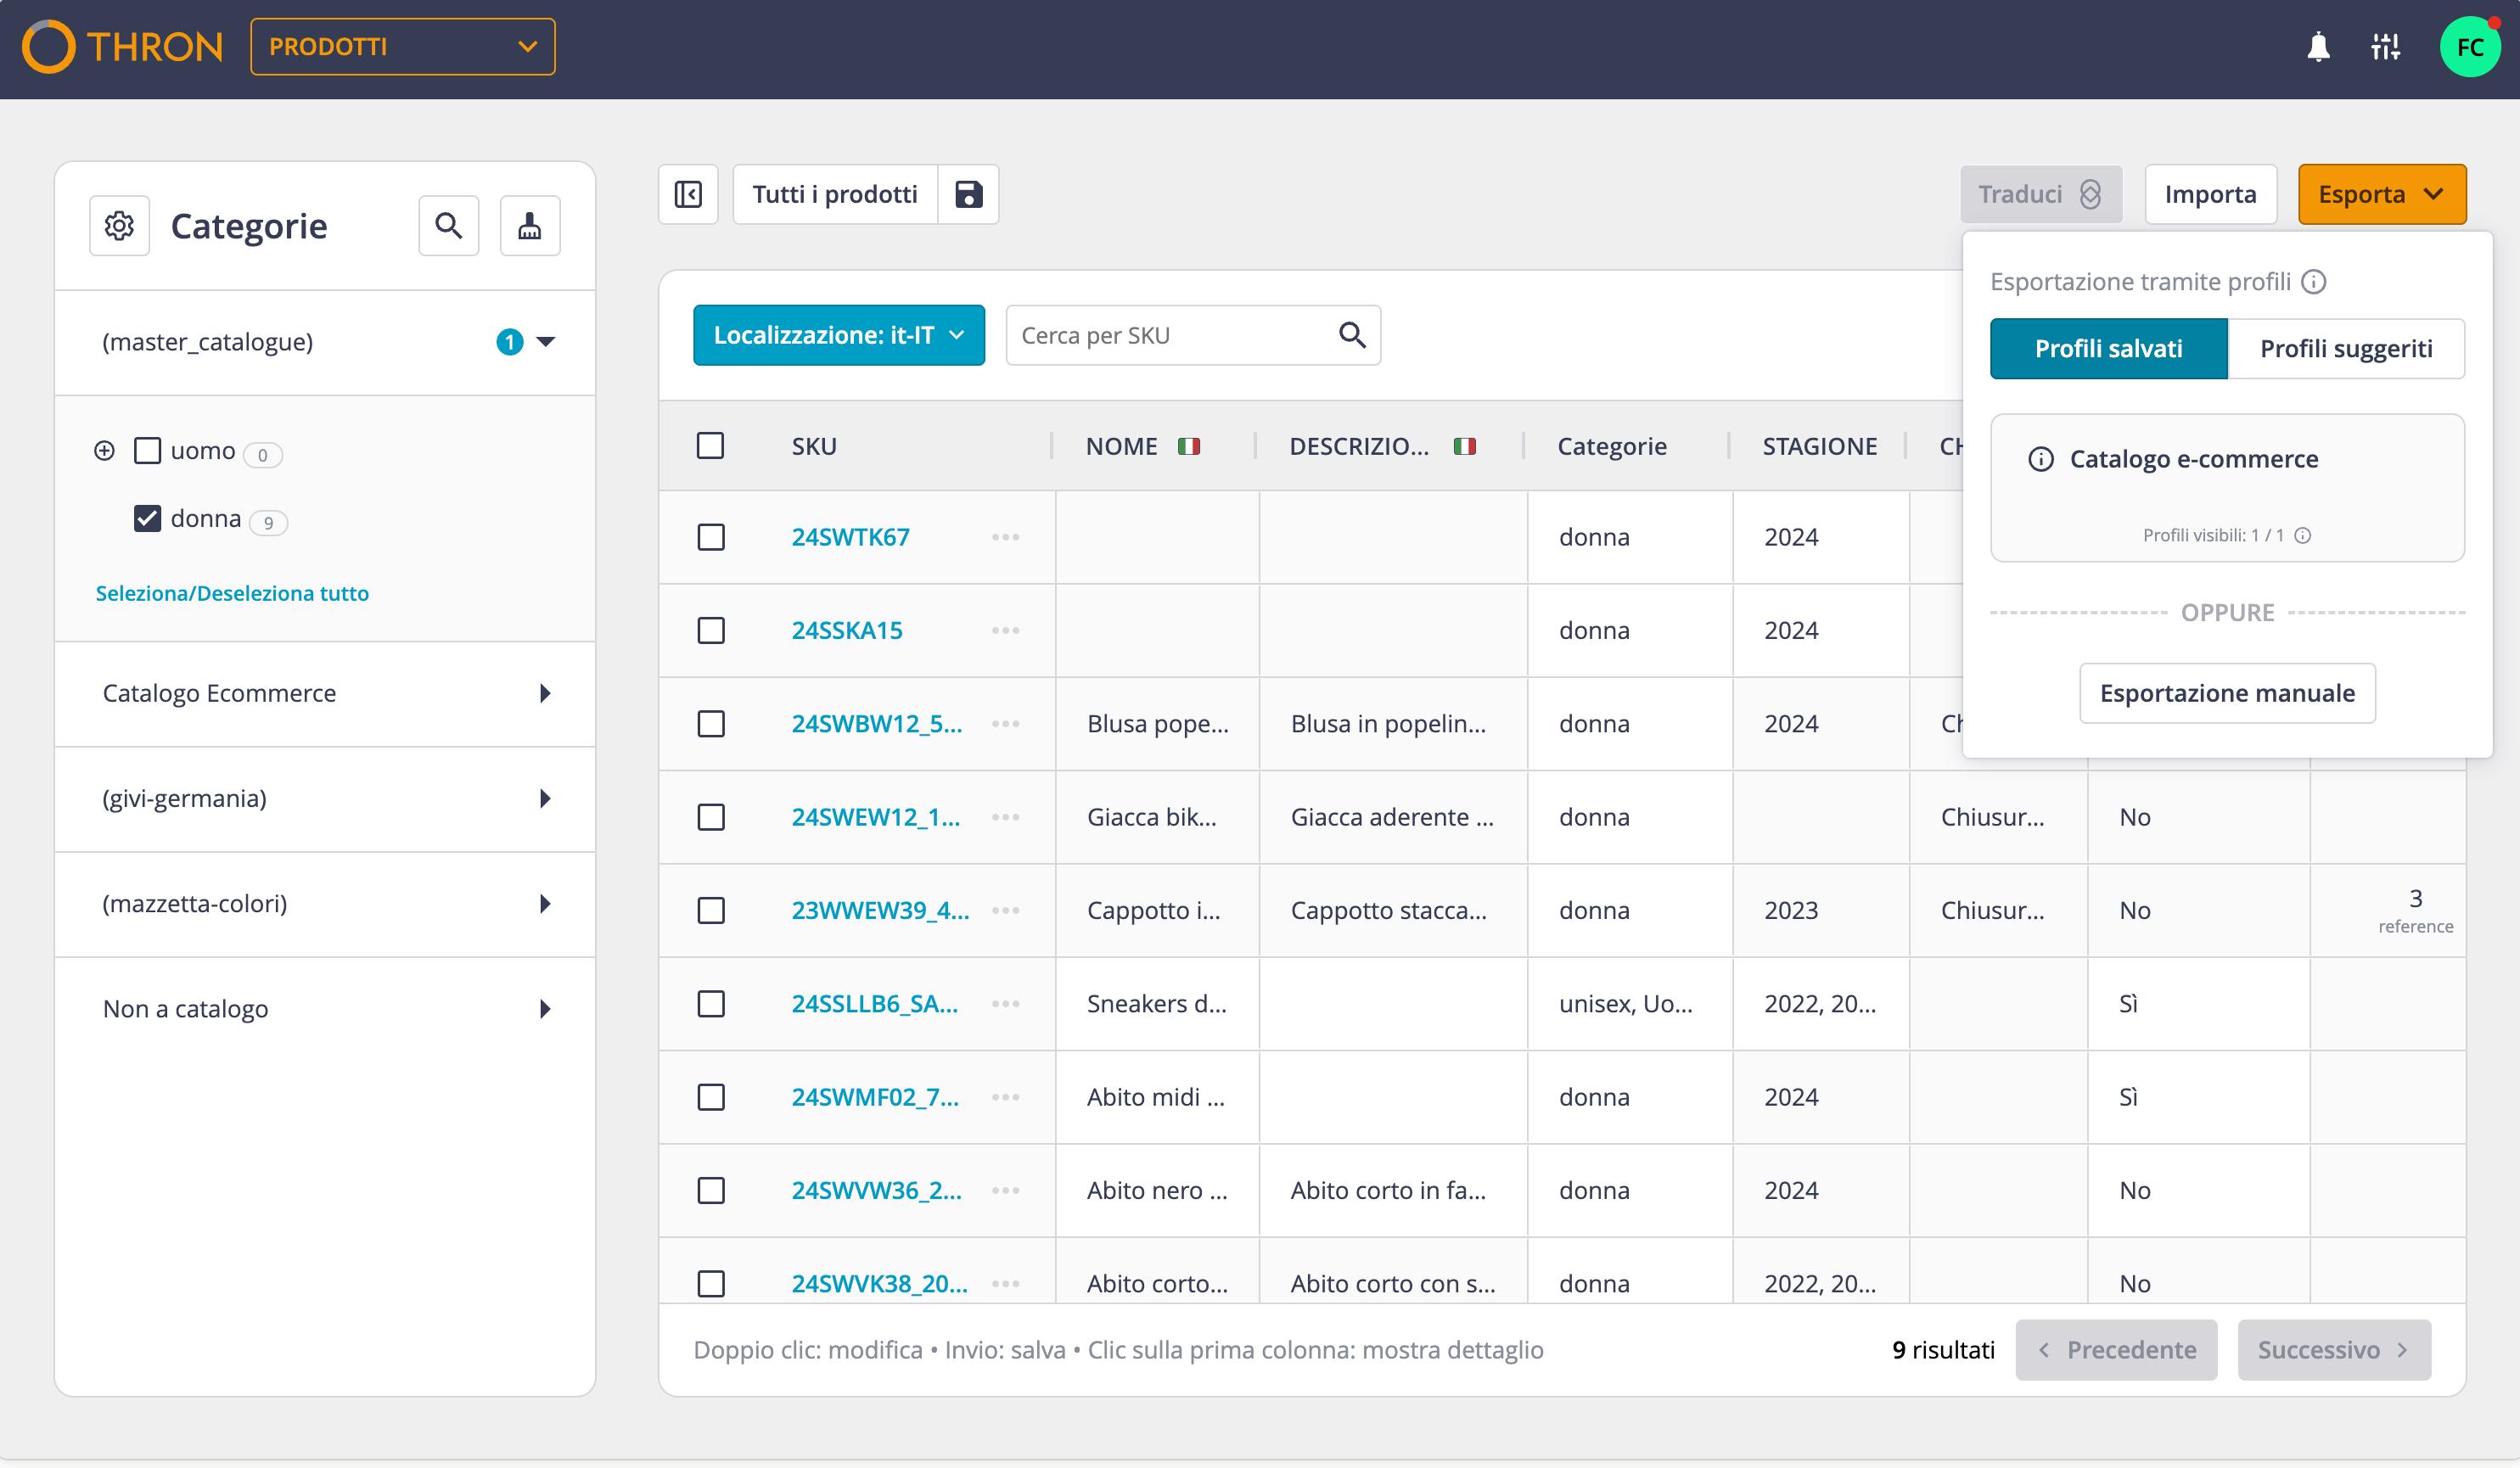Screen dimensions: 2520x1468
Task: Uncheck the donna category checkbox
Action: (148, 519)
